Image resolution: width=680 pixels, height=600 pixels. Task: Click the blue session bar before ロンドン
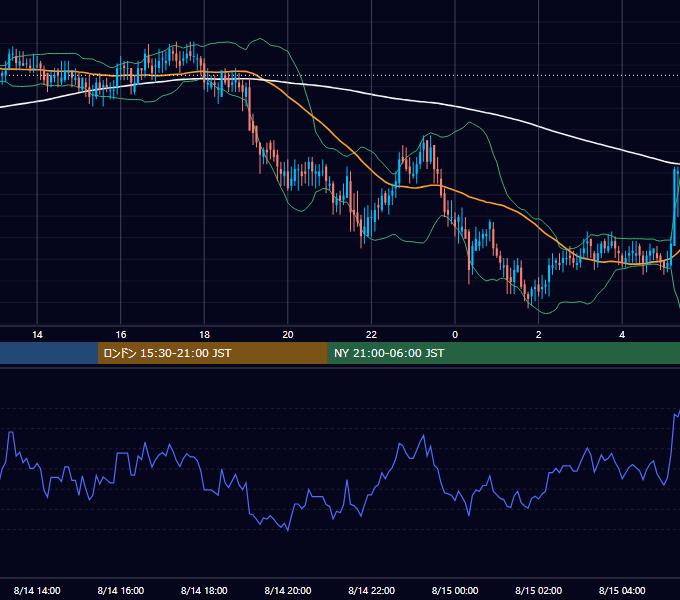(x=49, y=353)
